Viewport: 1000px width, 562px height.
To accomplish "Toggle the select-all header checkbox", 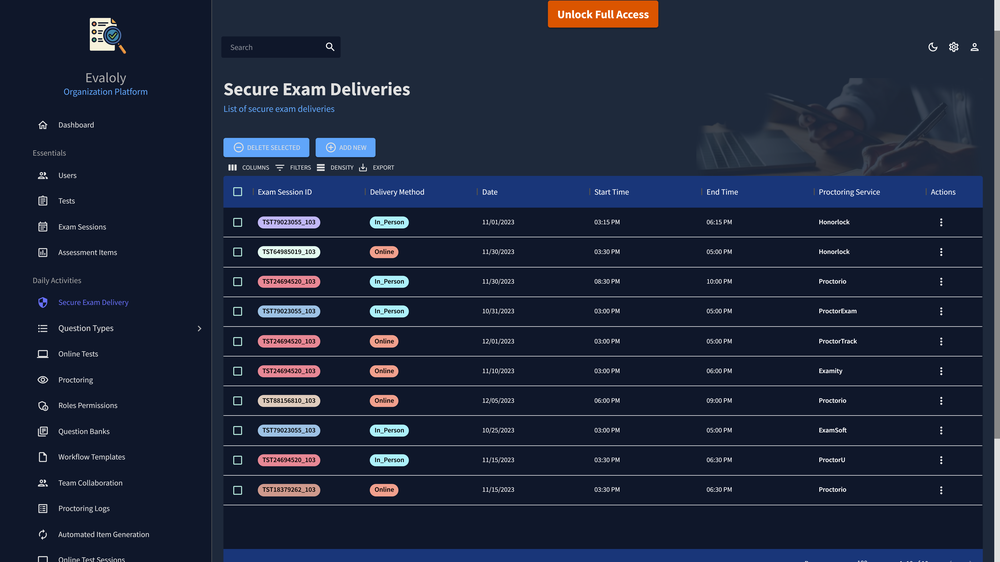I will pos(237,191).
